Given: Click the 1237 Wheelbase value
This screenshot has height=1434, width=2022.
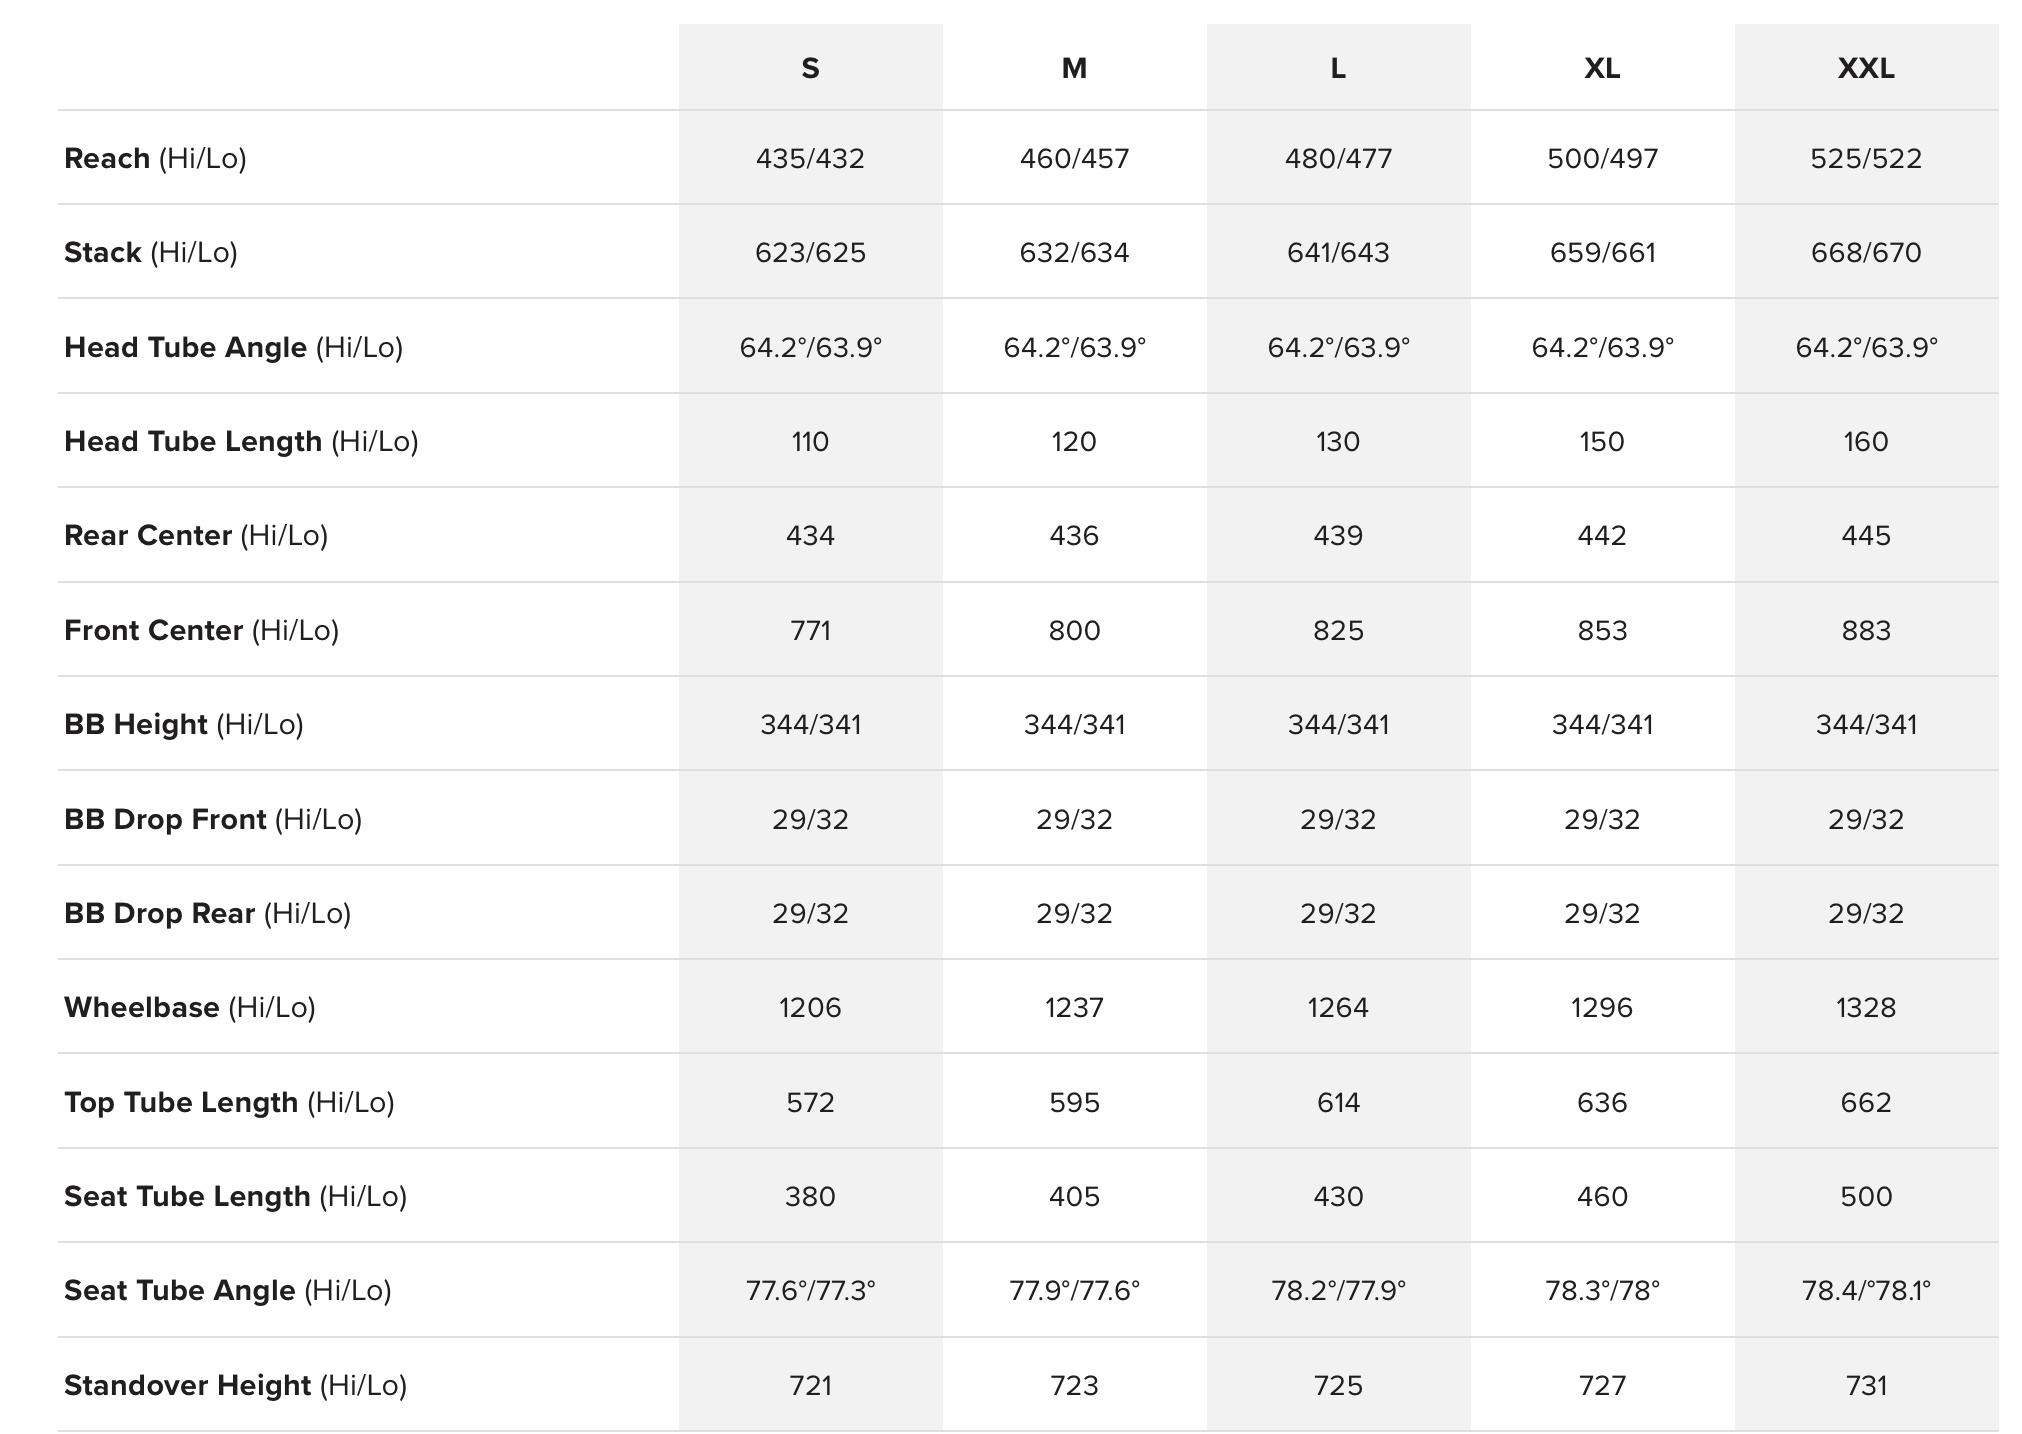Looking at the screenshot, I should (x=1074, y=1007).
